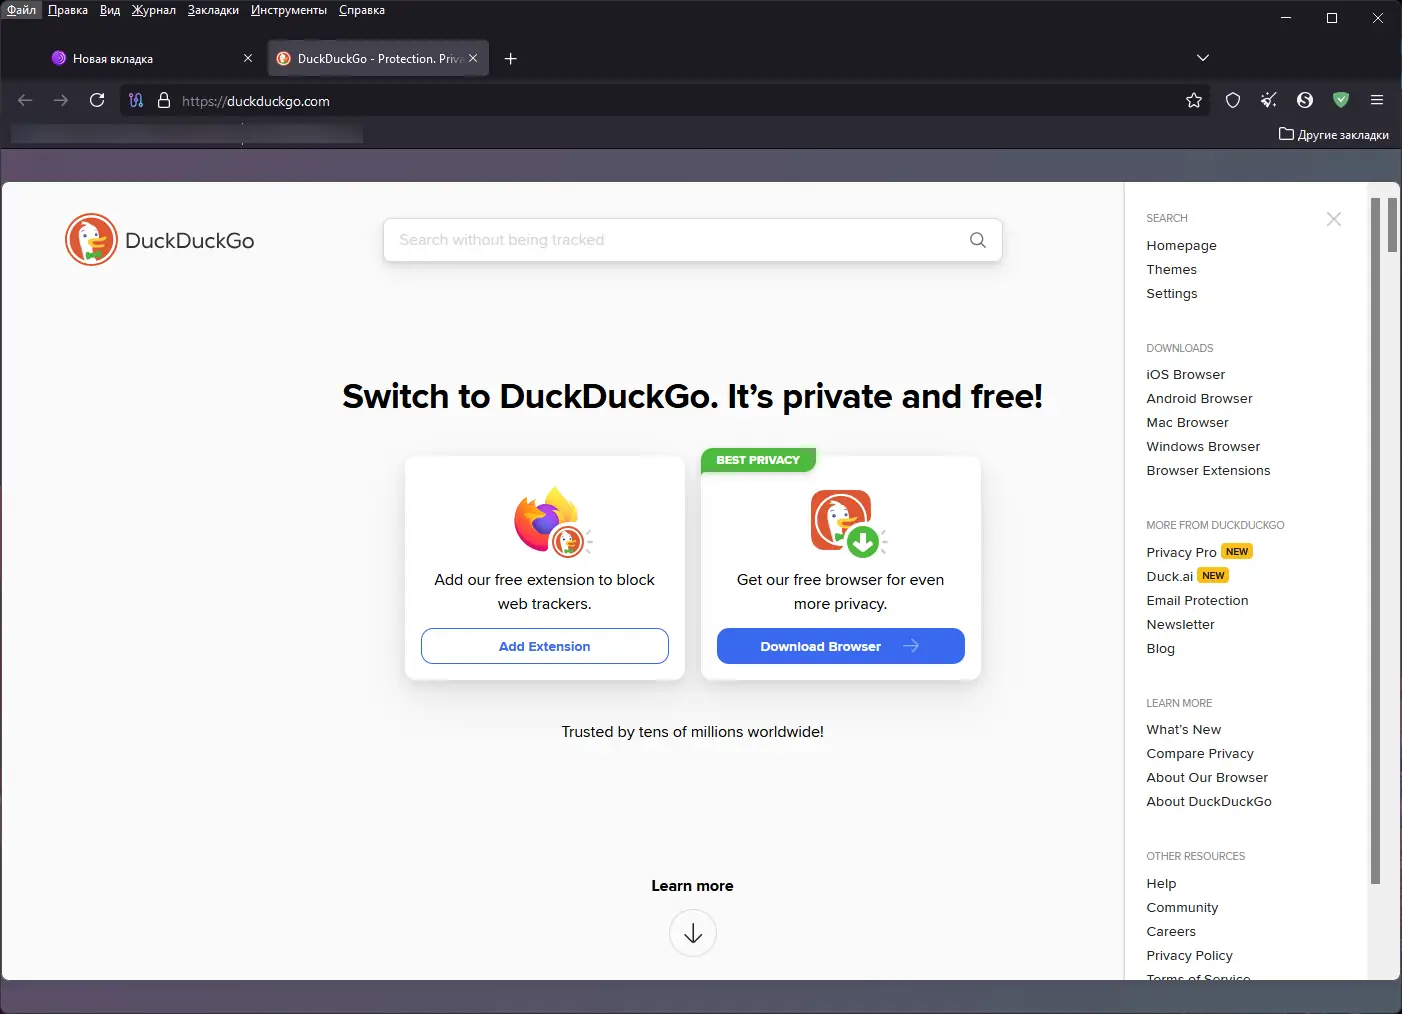The width and height of the screenshot is (1402, 1014).
Task: Open the Careers link
Action: [1171, 931]
